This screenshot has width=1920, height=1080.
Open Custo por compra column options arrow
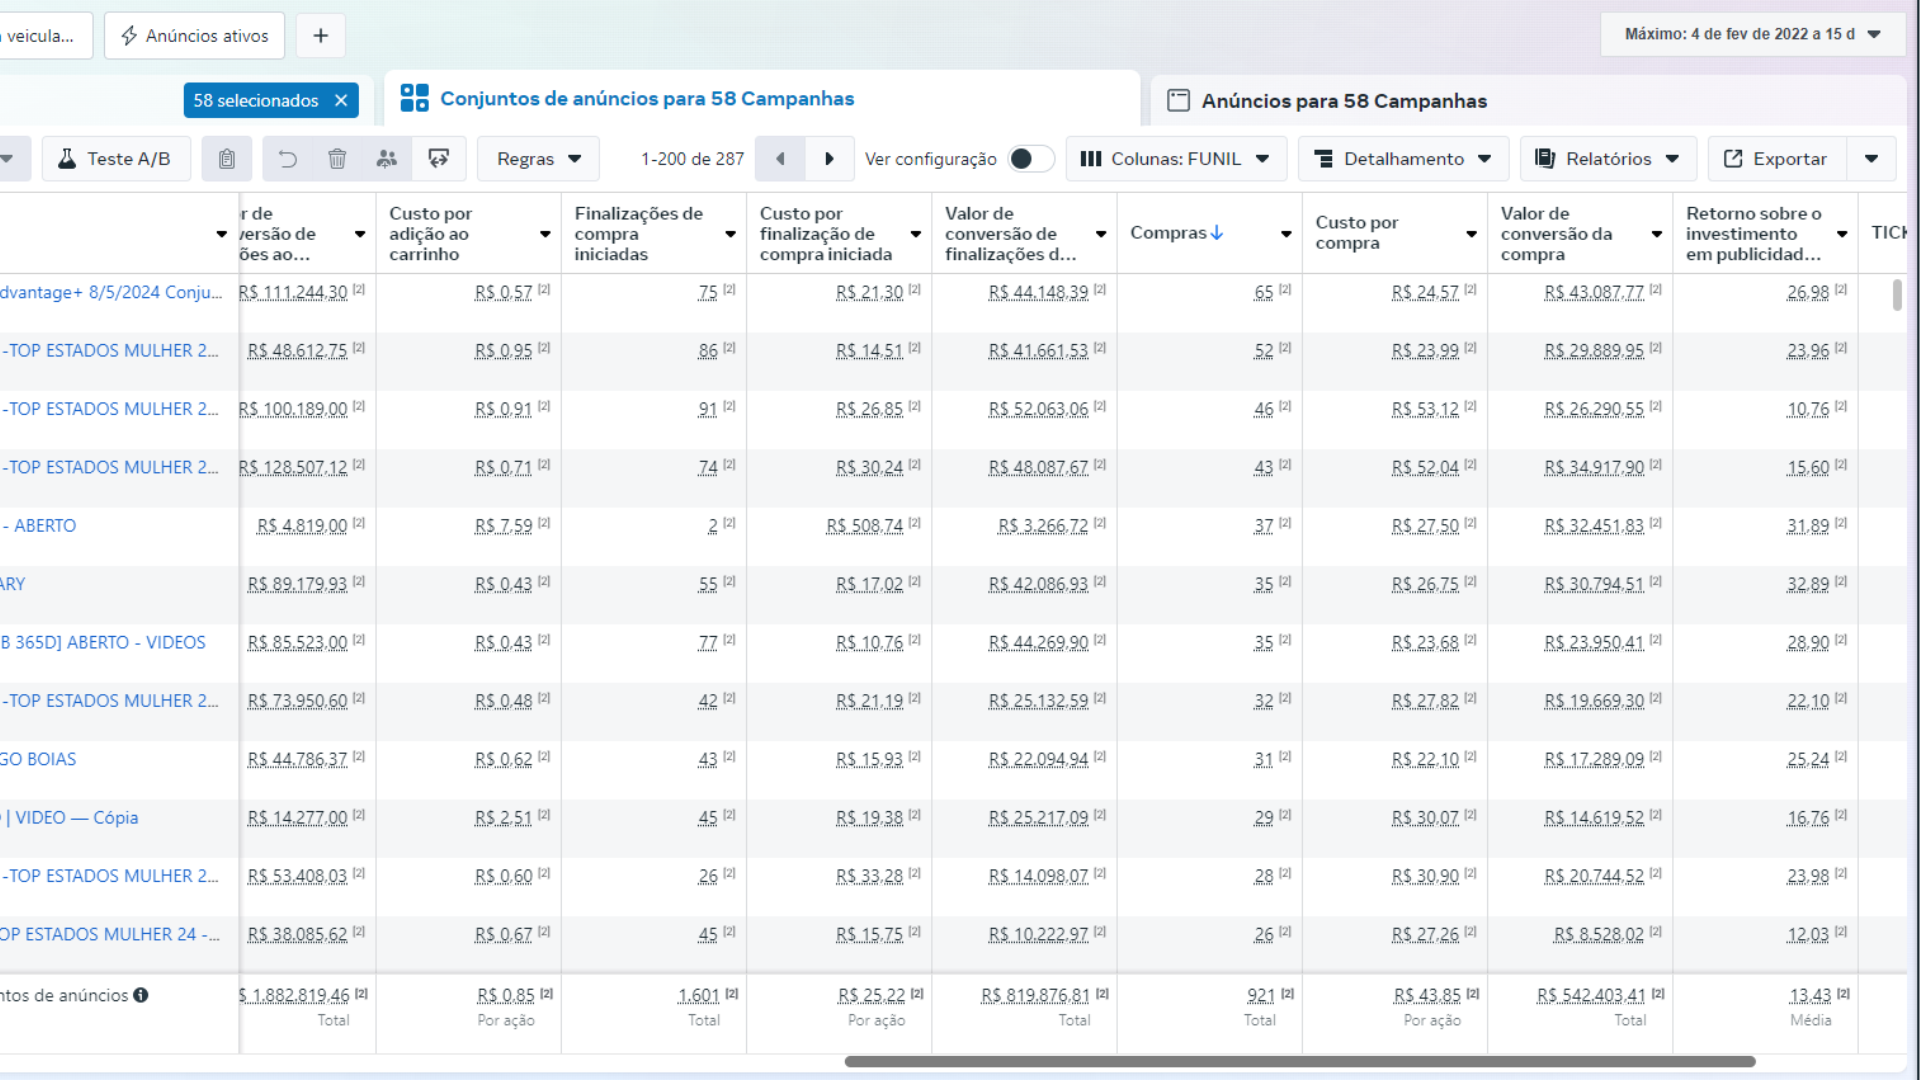pos(1471,234)
